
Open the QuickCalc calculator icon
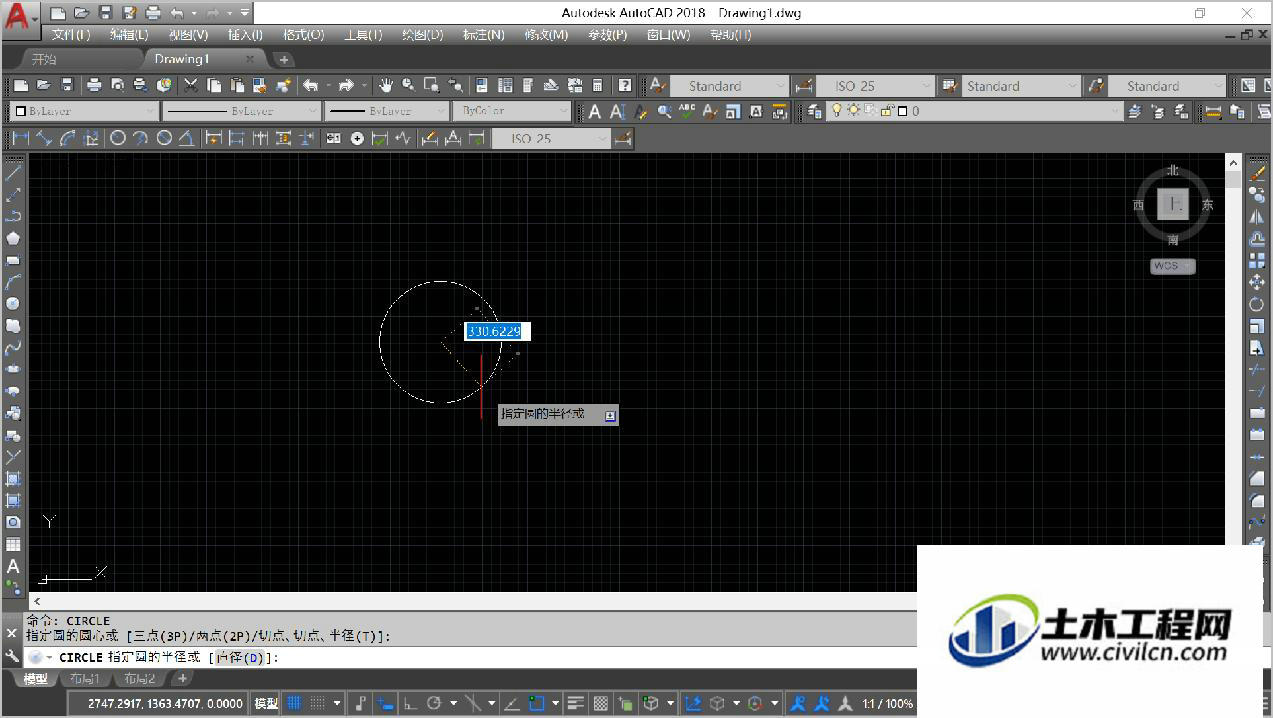coord(597,85)
